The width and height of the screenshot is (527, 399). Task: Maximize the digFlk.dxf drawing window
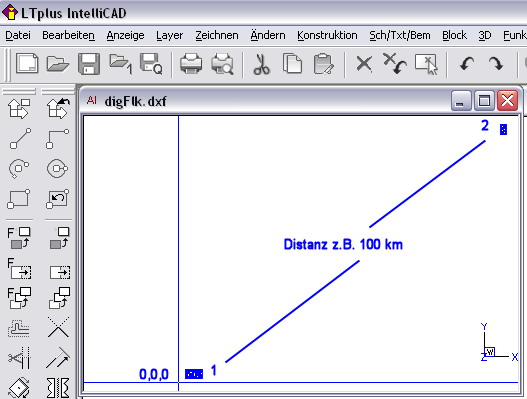point(484,100)
